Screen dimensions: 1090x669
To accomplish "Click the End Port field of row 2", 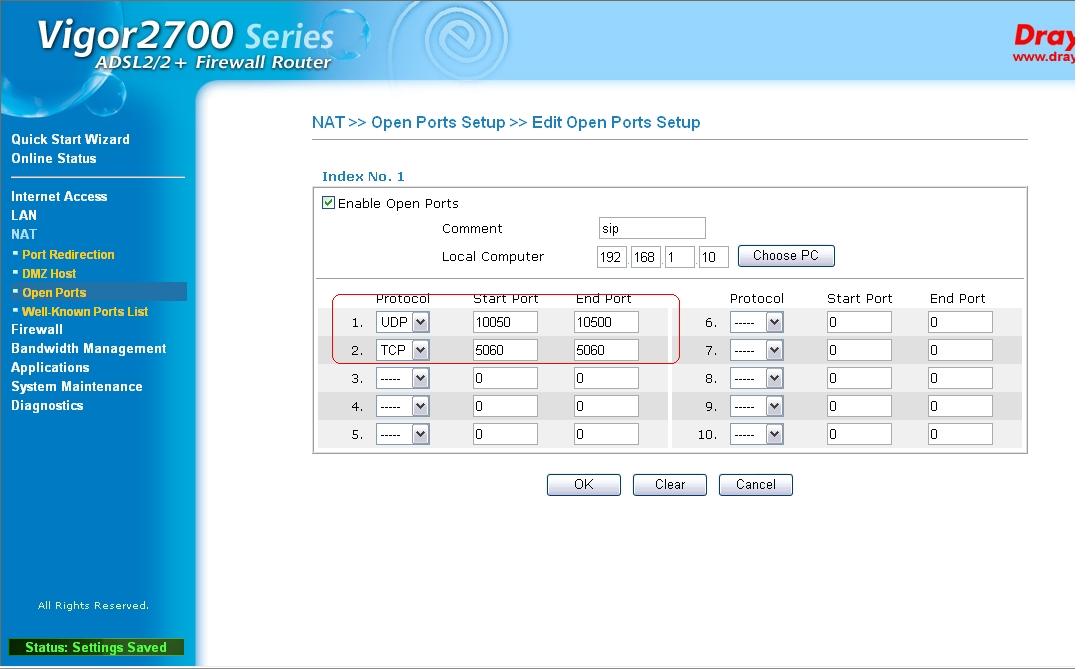I will point(606,350).
